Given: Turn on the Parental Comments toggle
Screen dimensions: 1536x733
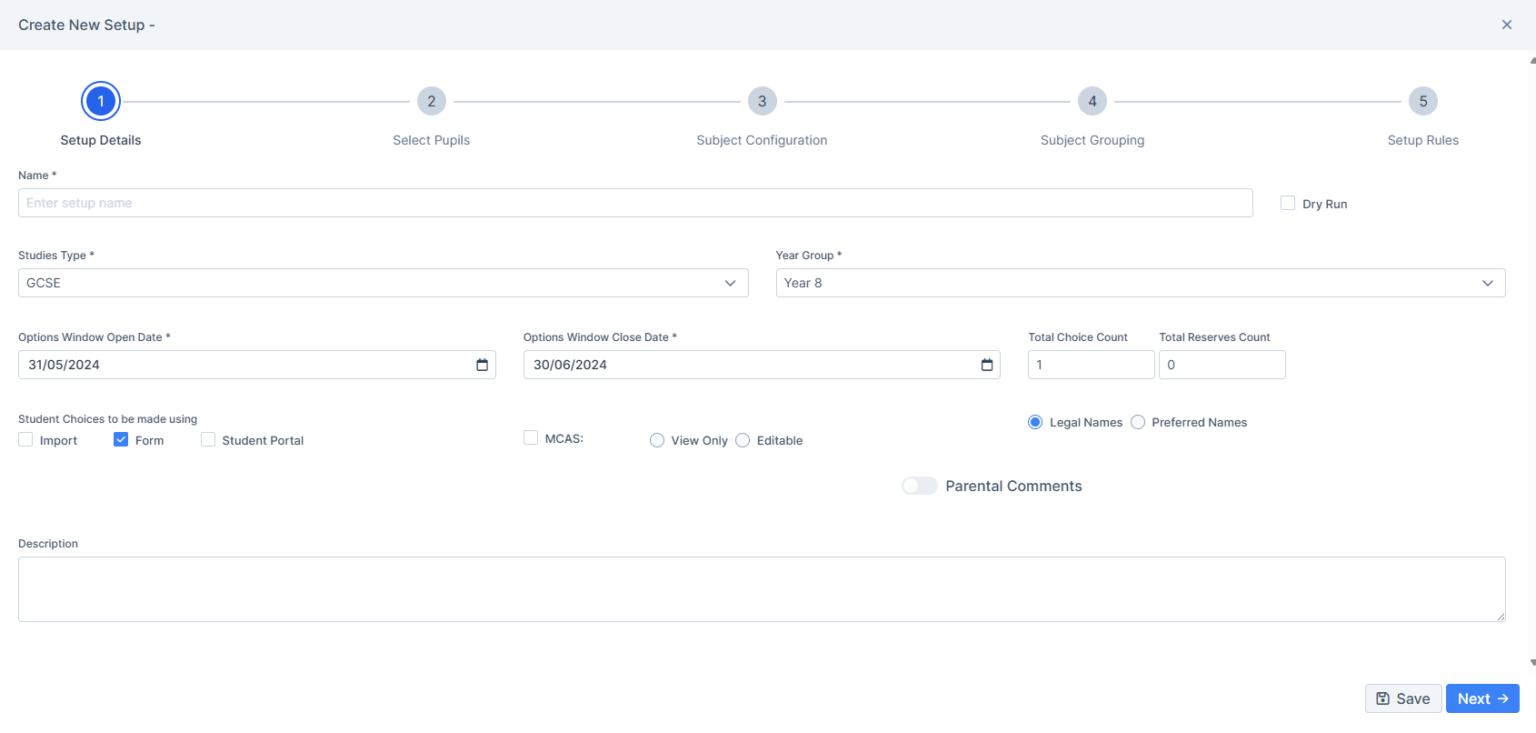Looking at the screenshot, I should [919, 485].
